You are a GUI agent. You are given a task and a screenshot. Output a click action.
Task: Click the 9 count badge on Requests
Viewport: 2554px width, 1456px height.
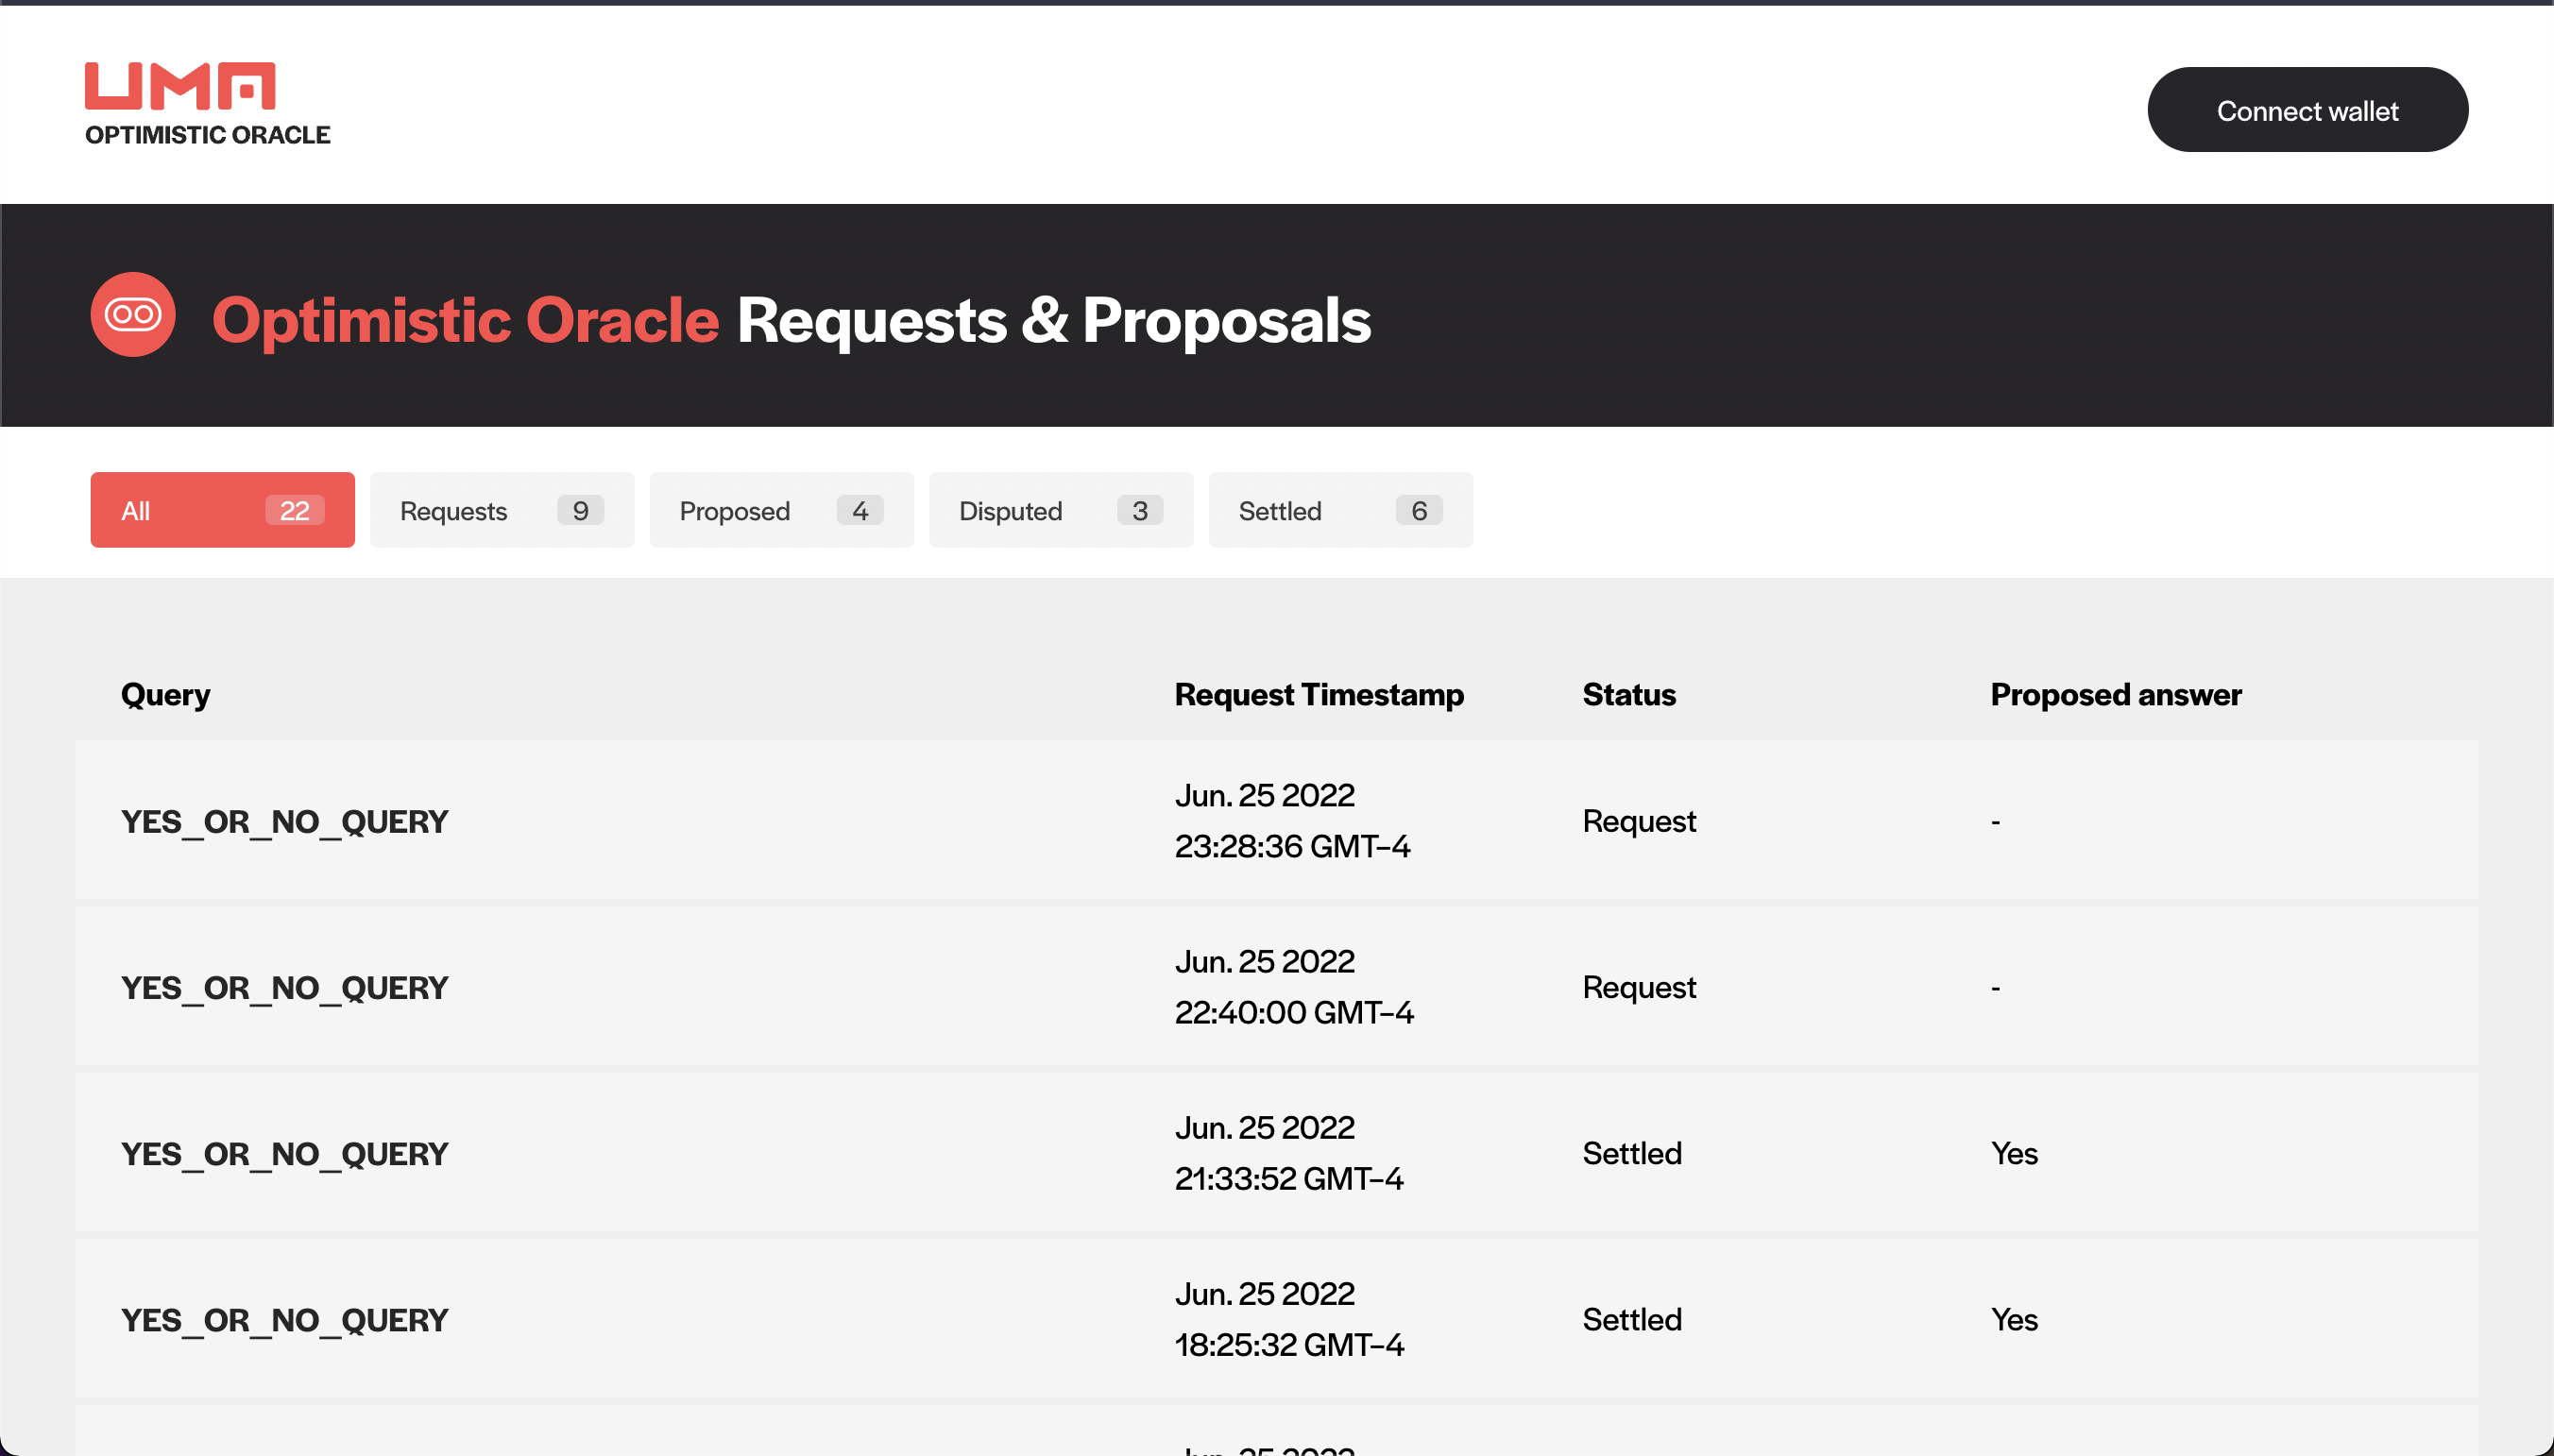[x=580, y=510]
